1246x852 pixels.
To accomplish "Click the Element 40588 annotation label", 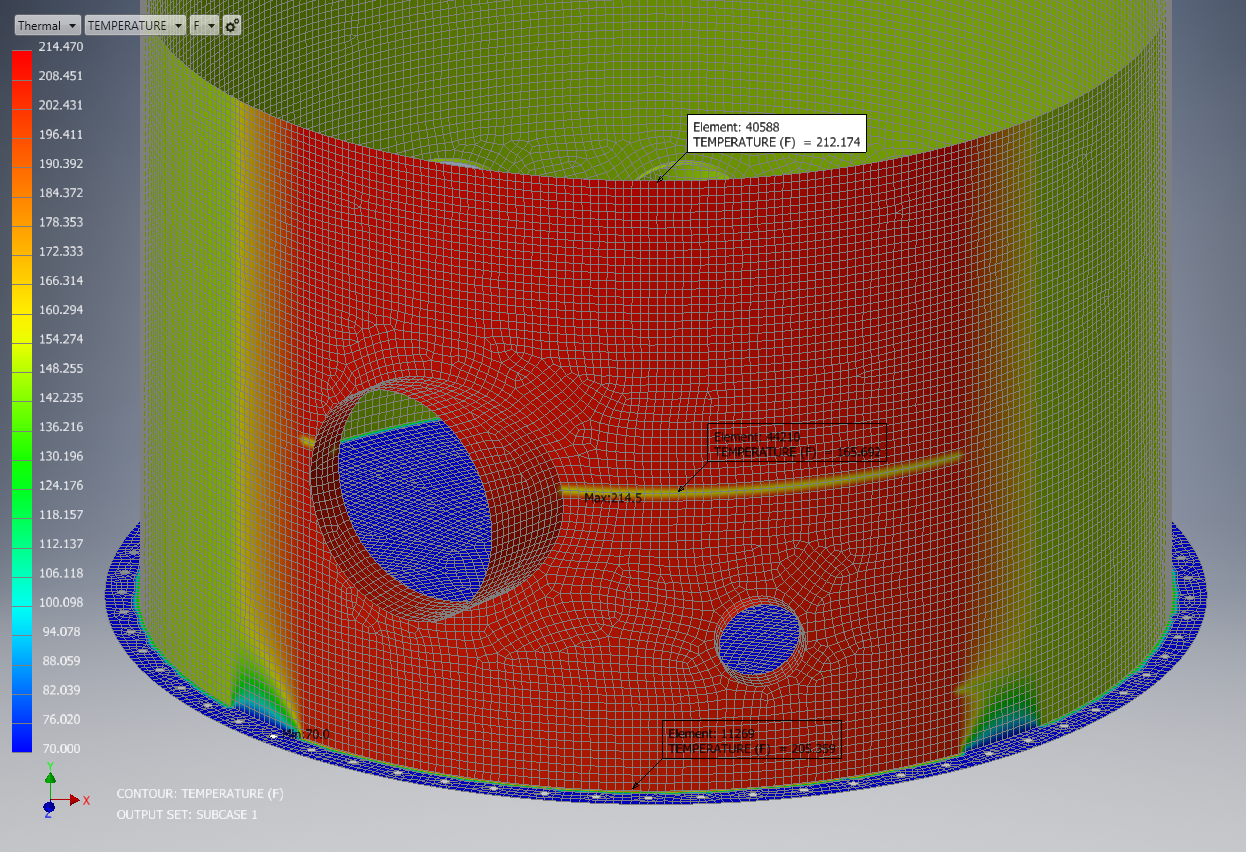I will [x=776, y=135].
